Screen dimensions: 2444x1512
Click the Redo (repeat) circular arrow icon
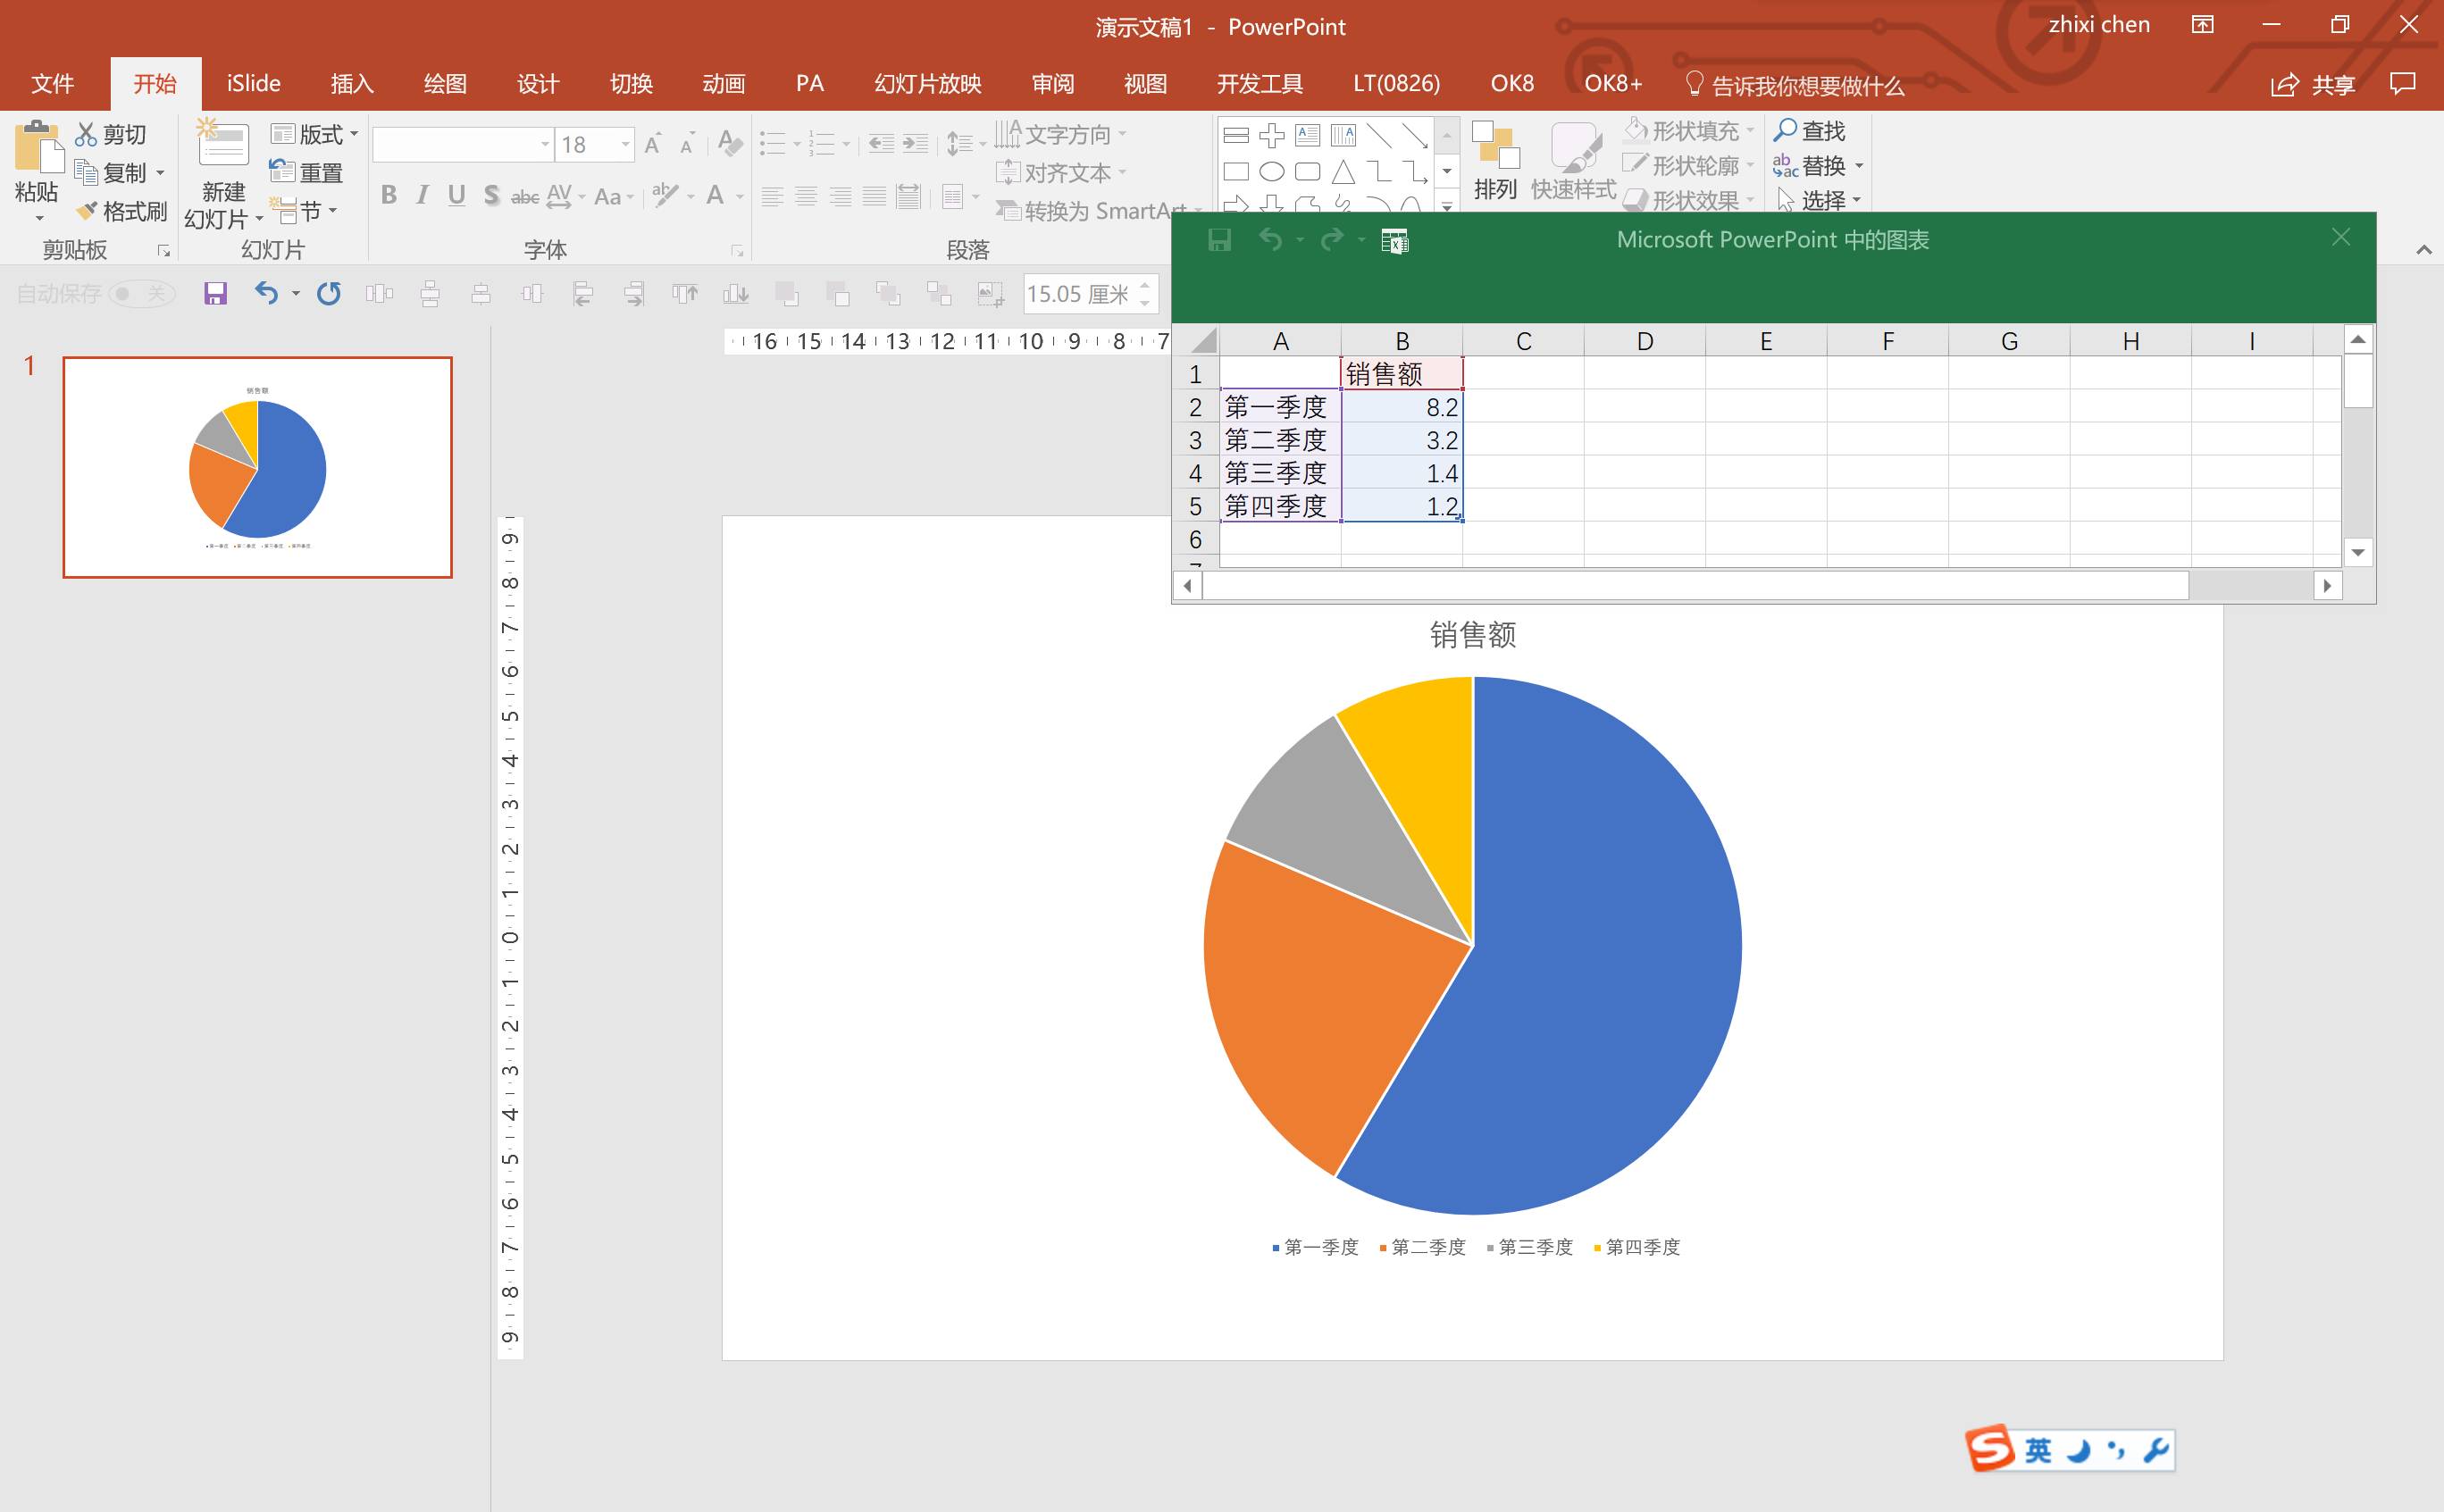pos(329,293)
